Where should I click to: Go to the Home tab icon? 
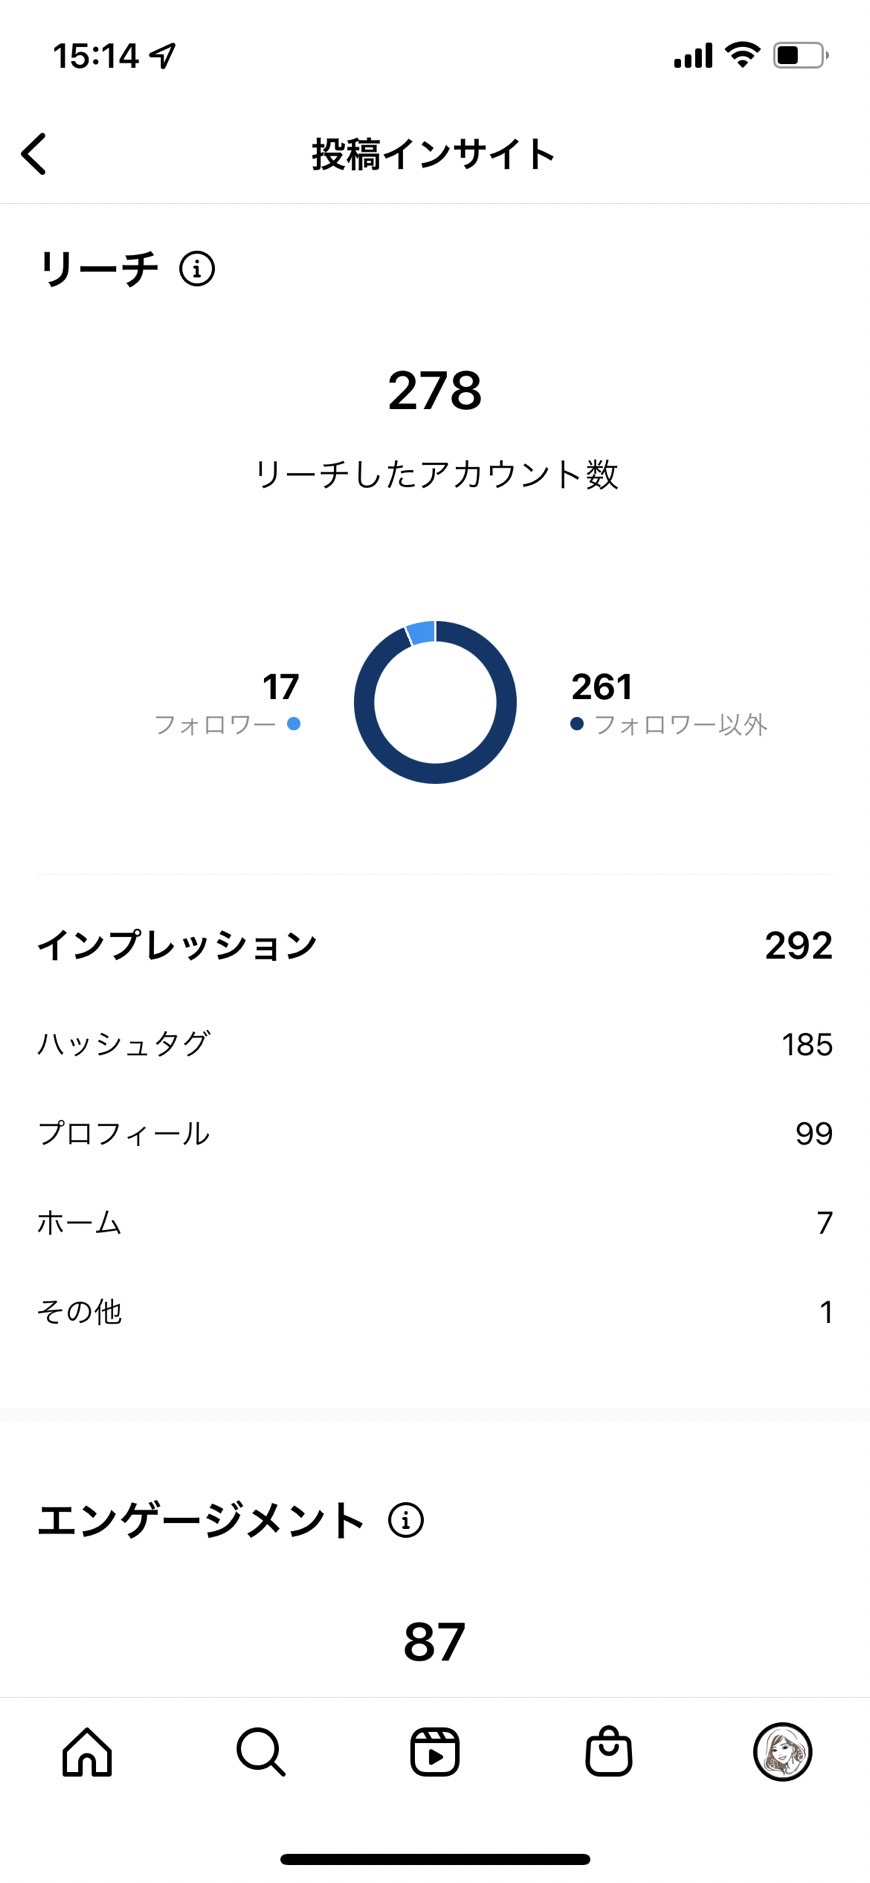point(87,1752)
